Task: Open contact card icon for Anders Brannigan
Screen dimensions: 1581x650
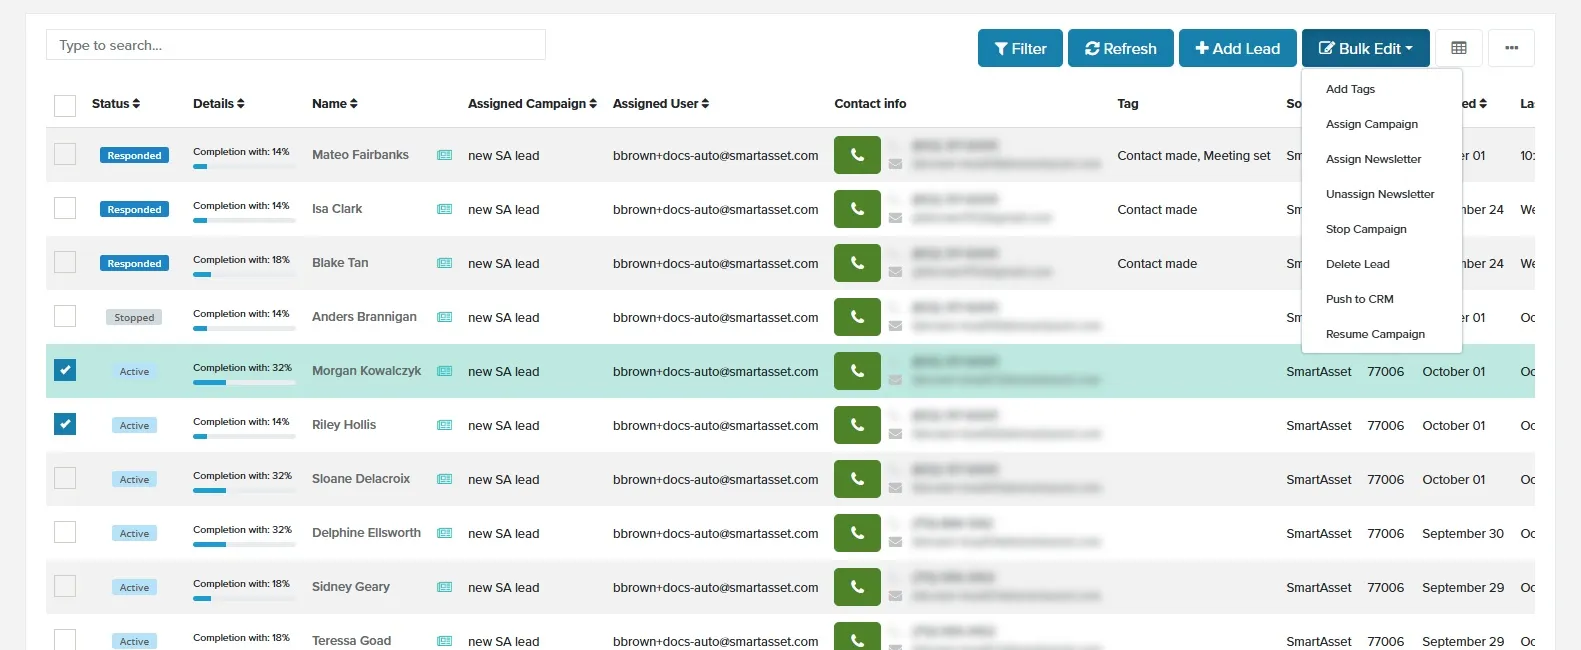Action: pos(445,317)
